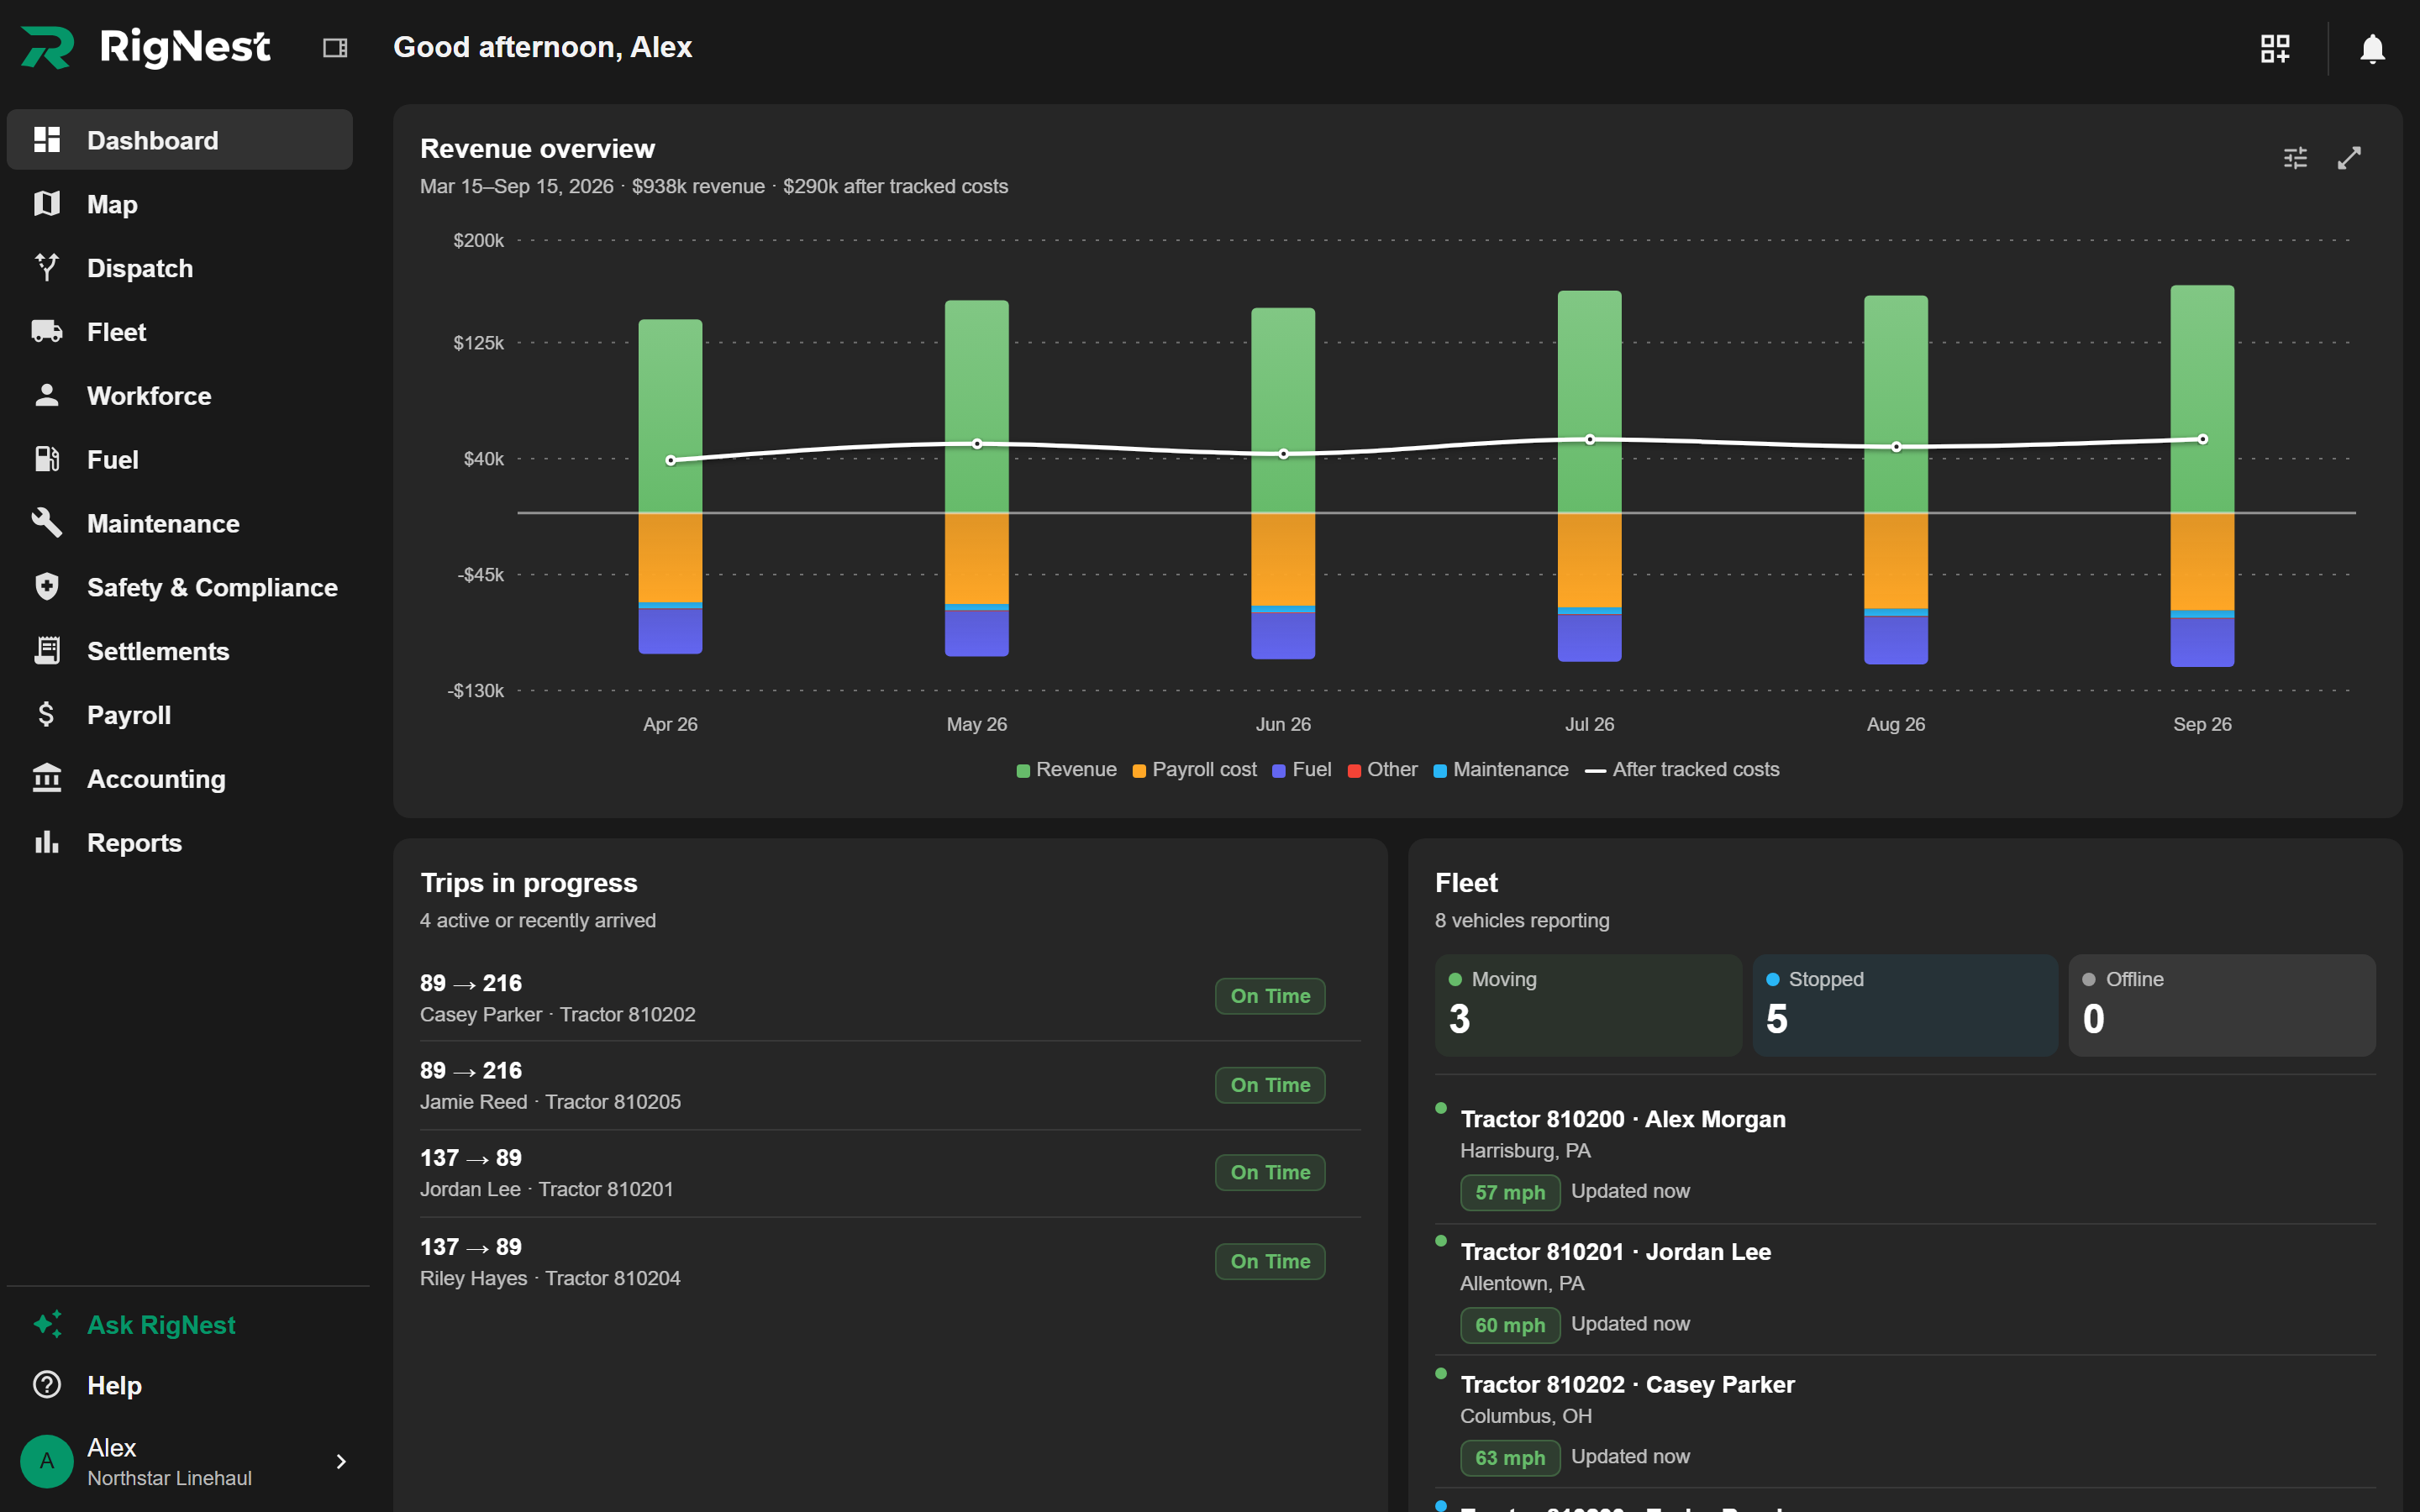Toggle Other series legend item

click(x=1382, y=770)
